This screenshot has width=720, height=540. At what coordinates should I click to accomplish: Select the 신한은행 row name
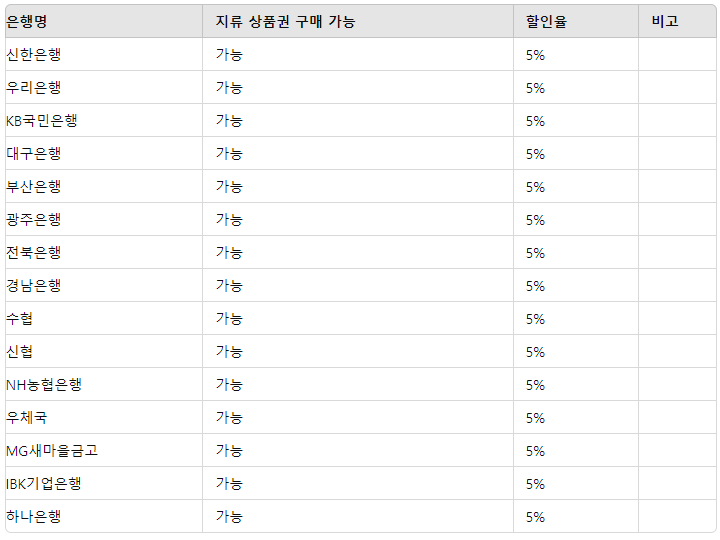point(34,55)
